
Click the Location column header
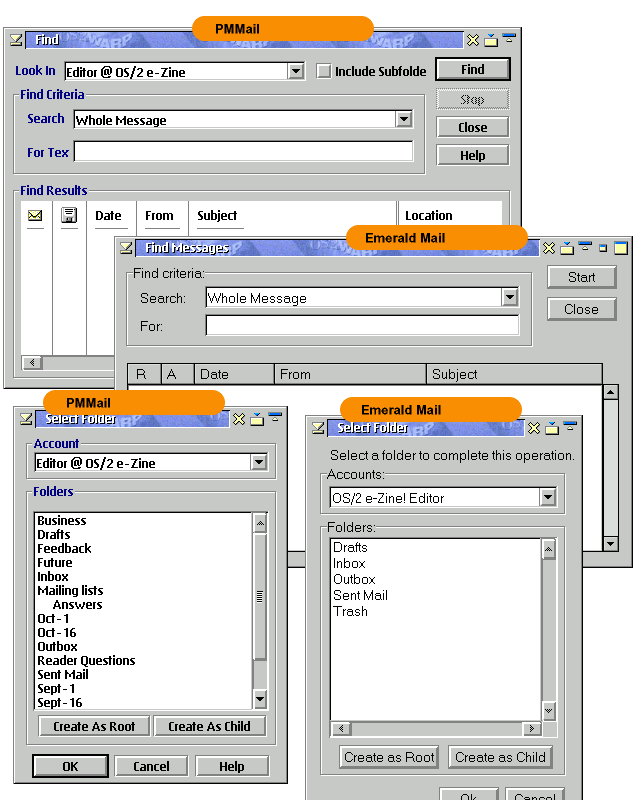(x=429, y=216)
